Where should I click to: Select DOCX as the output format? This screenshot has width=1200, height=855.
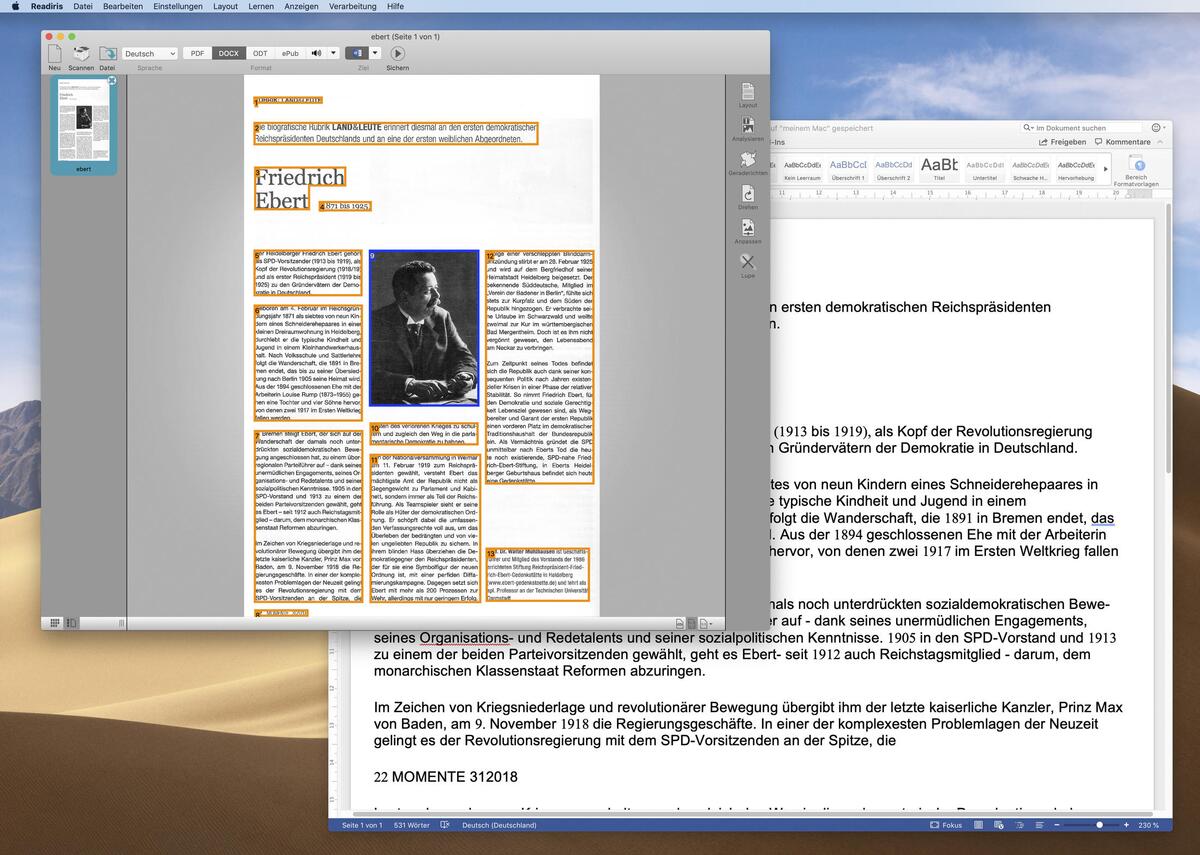coord(228,53)
